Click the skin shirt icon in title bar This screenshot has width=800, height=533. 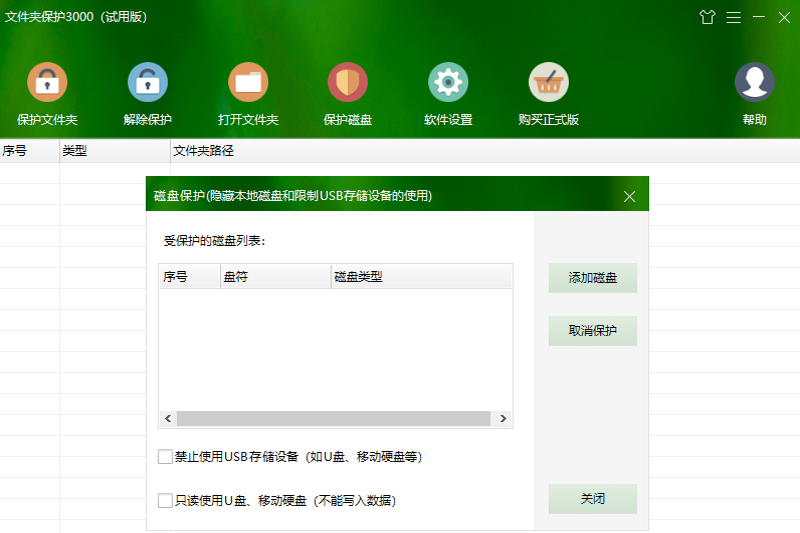pyautogui.click(x=708, y=17)
